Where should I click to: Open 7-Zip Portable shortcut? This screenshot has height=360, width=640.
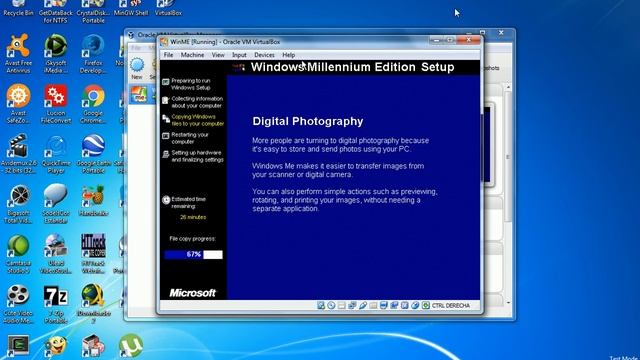click(56, 304)
